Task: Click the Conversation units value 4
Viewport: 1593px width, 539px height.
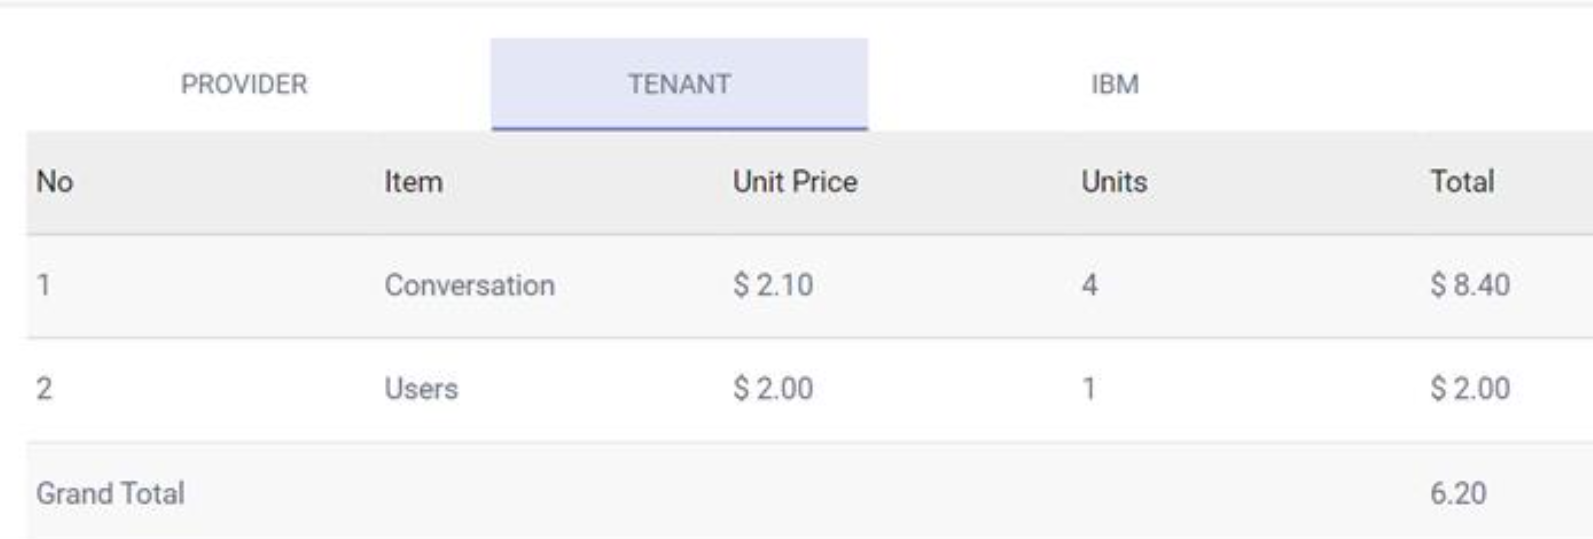Action: pyautogui.click(x=1090, y=285)
